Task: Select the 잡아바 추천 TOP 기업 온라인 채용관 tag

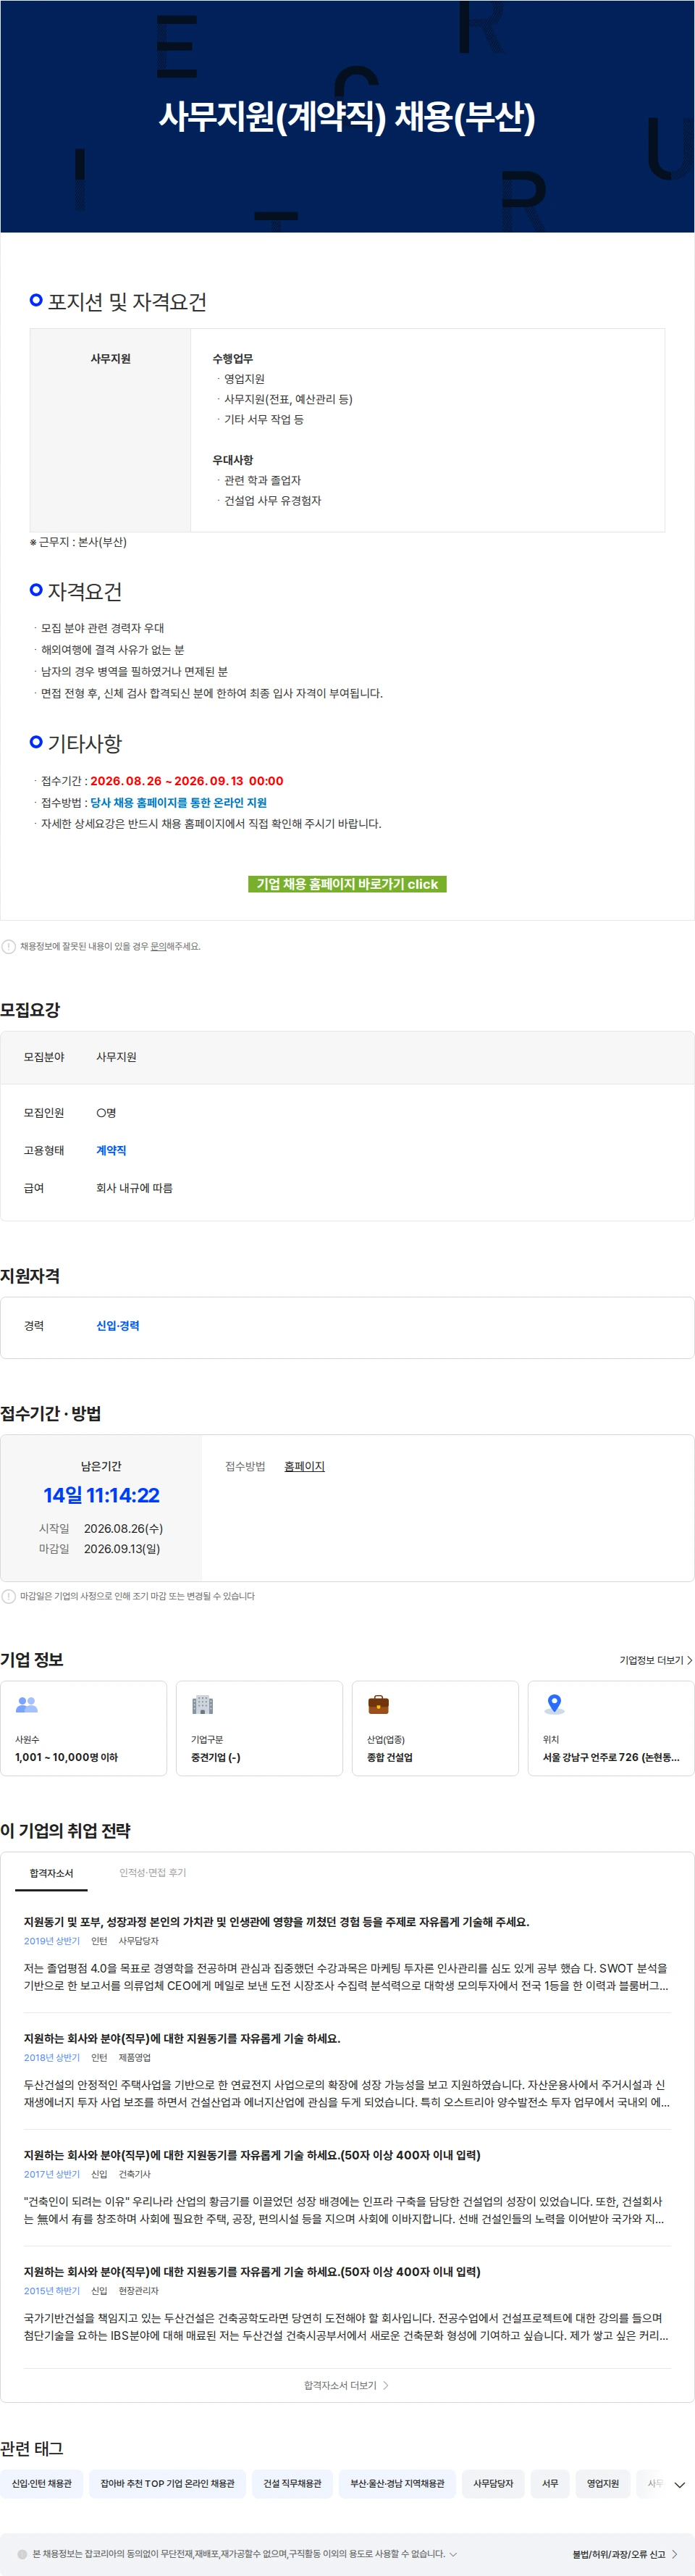Action: (x=168, y=2483)
